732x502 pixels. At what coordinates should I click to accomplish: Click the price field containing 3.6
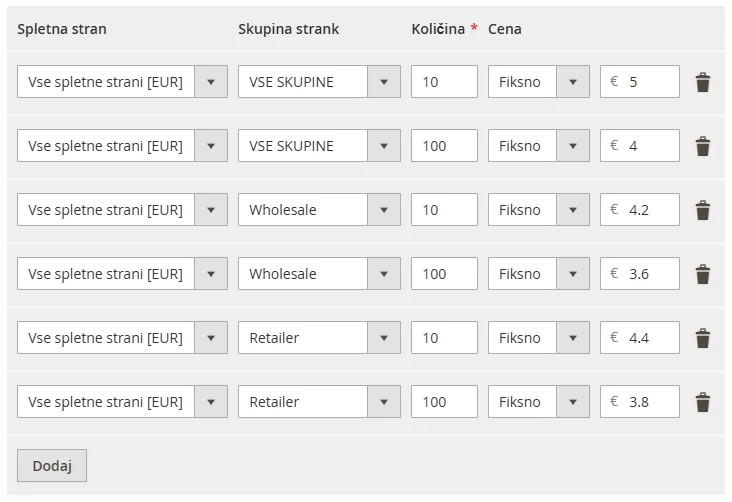648,274
